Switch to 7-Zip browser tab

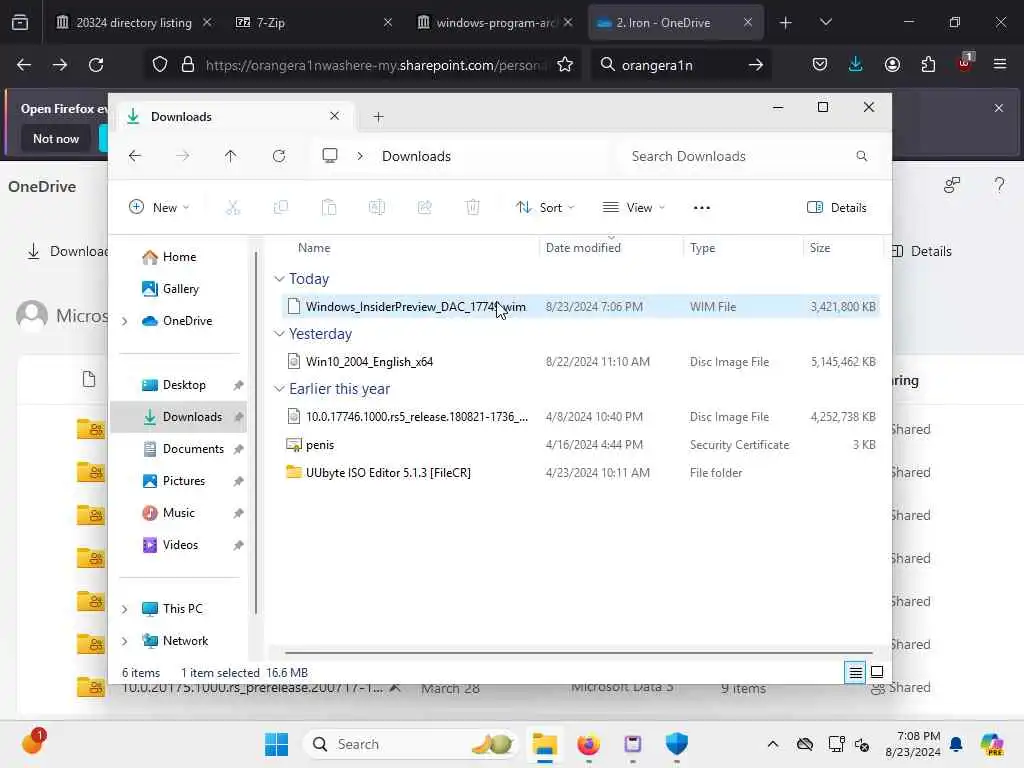click(x=313, y=22)
